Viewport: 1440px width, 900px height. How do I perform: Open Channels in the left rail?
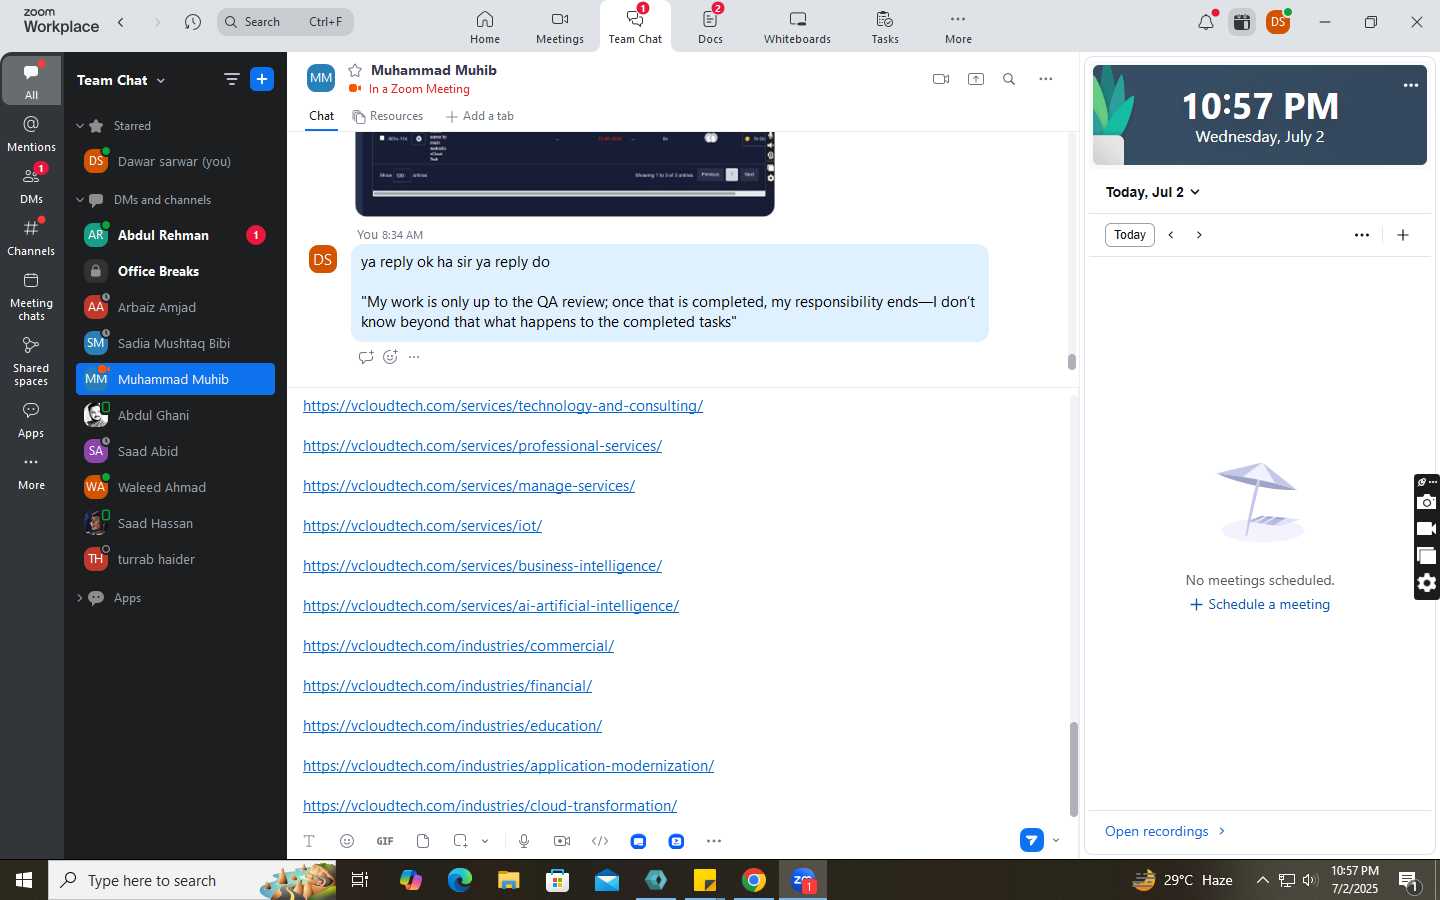(x=31, y=237)
